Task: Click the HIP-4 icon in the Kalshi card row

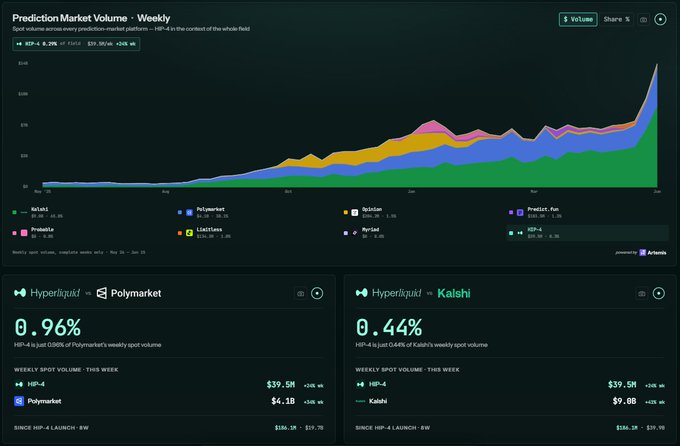Action: click(x=360, y=384)
